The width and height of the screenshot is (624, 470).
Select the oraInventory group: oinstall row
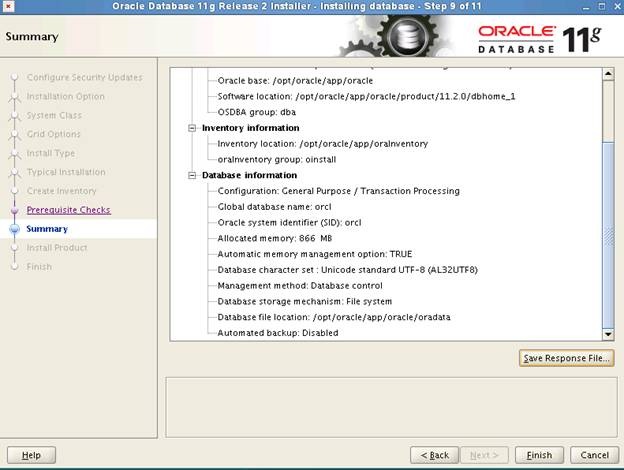click(277, 160)
